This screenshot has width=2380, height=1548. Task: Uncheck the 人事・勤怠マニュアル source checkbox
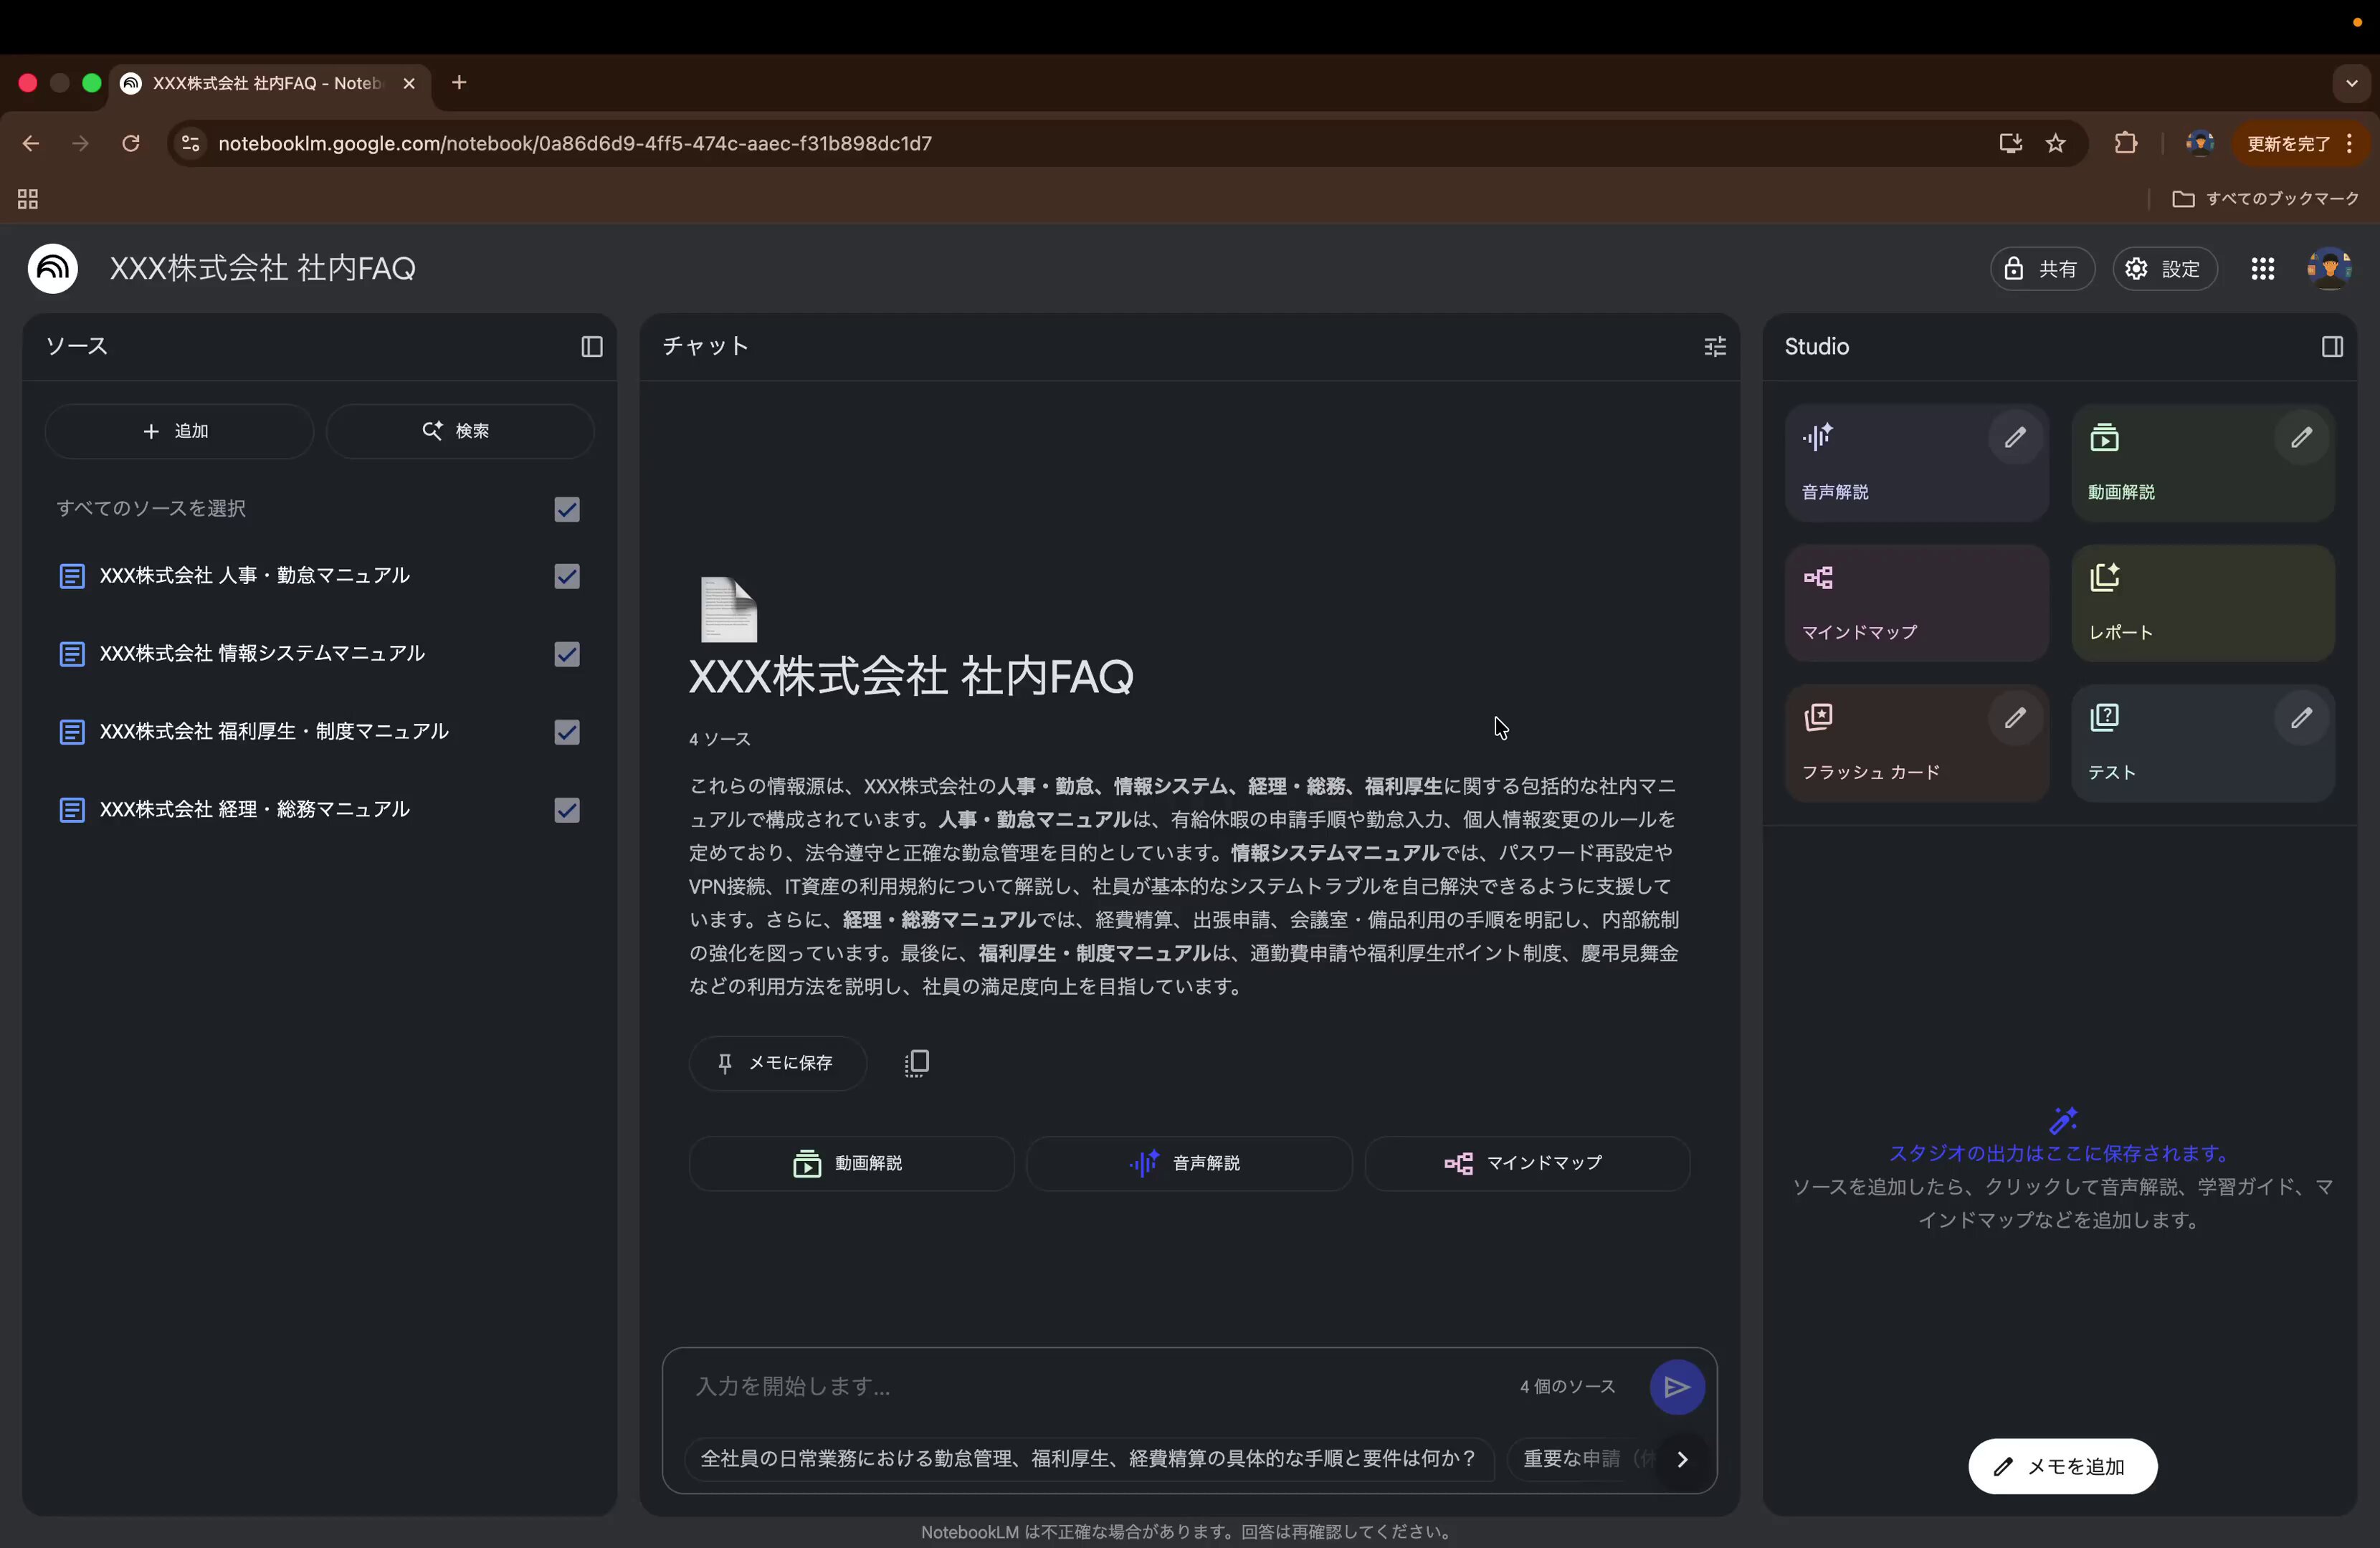pyautogui.click(x=567, y=576)
